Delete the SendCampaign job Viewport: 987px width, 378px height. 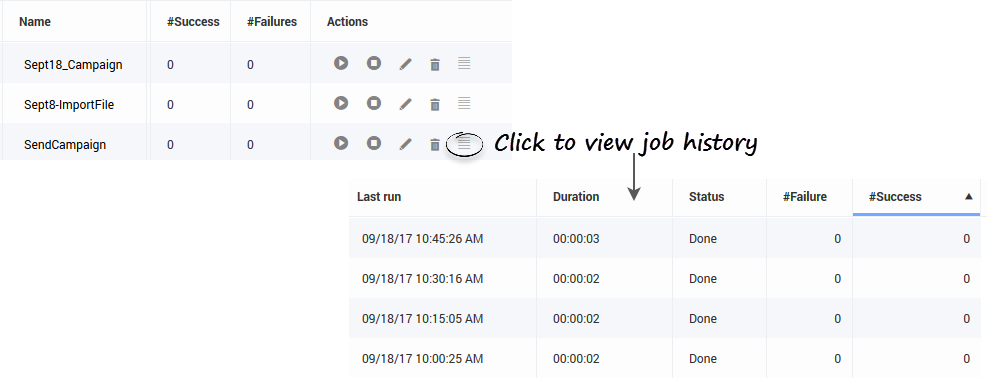[434, 145]
